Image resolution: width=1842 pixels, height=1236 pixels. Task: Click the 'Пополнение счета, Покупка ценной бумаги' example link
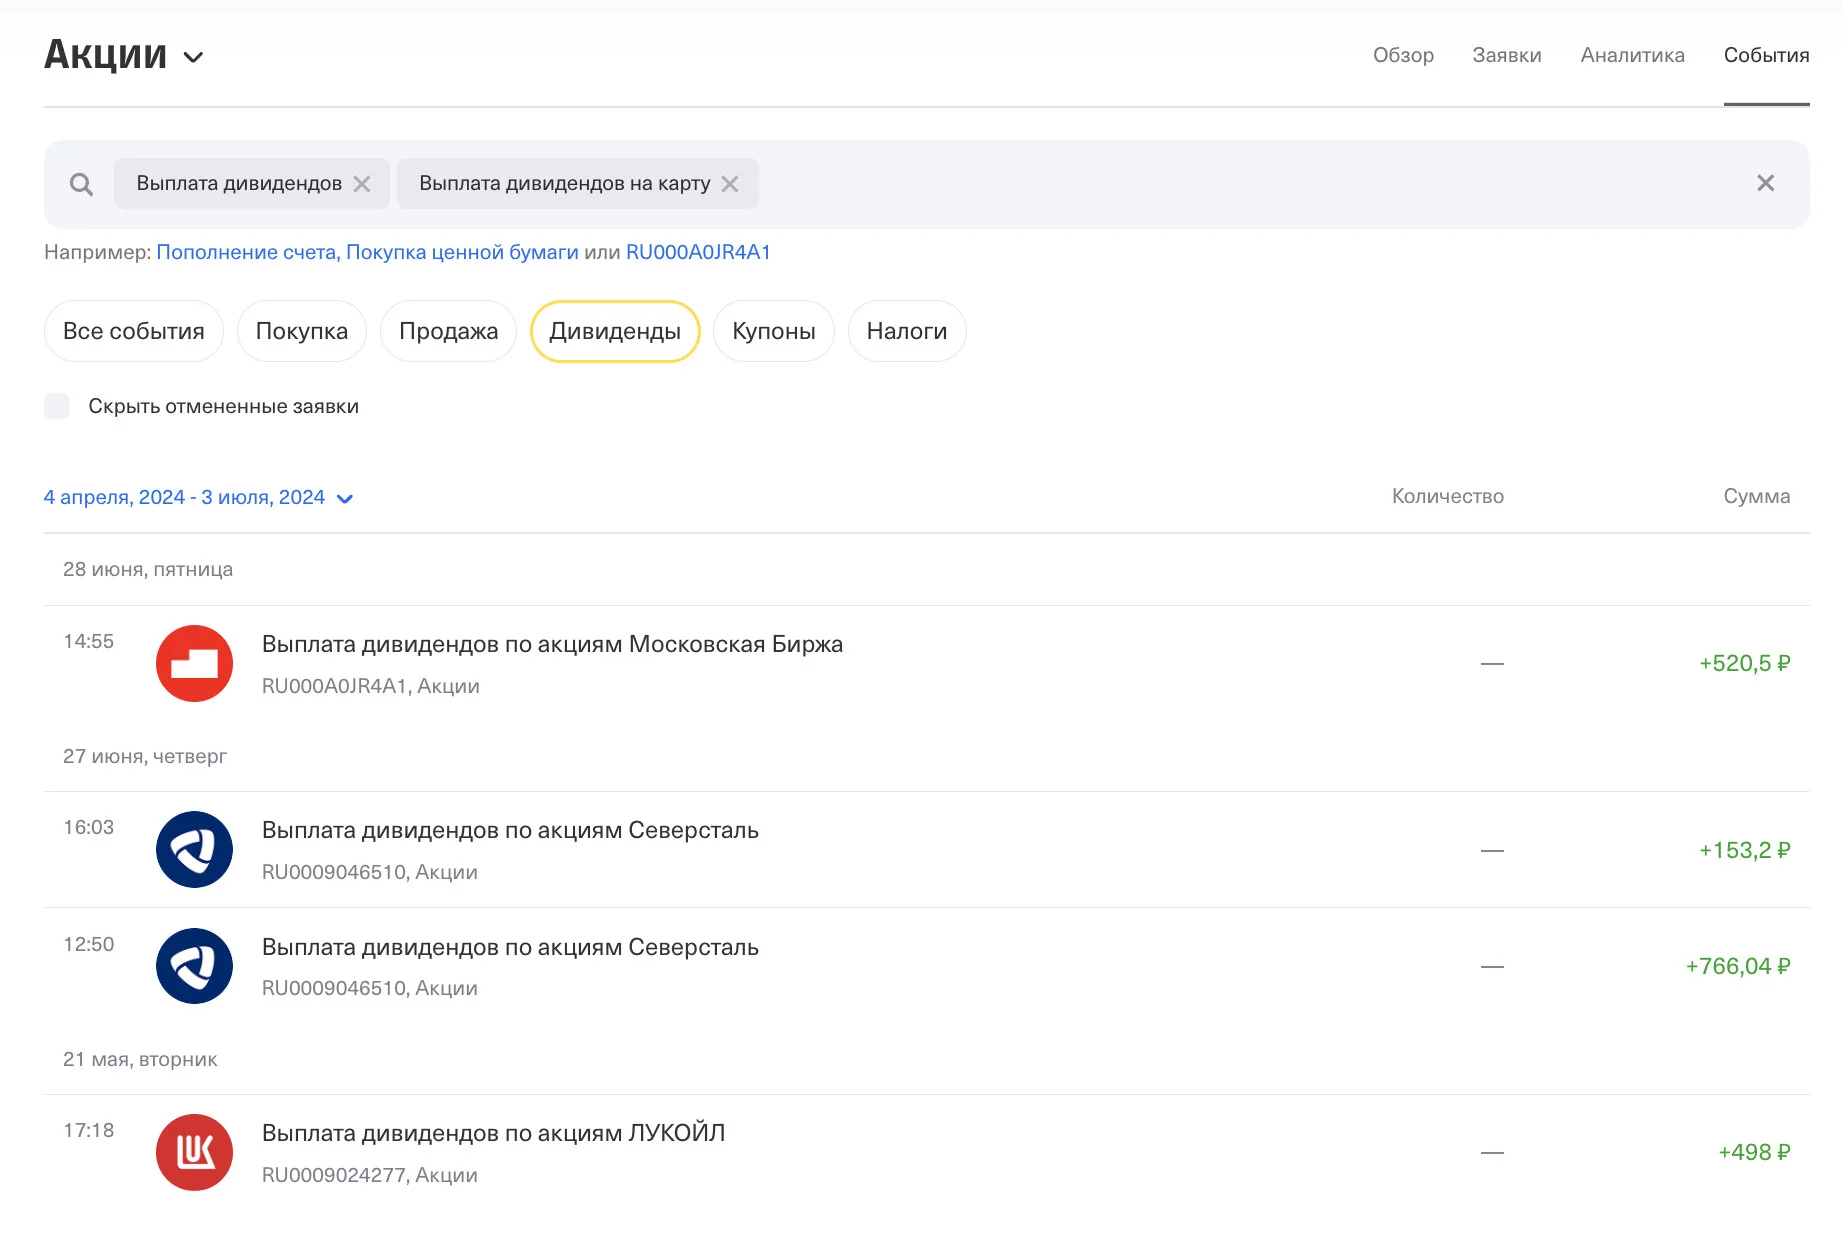pyautogui.click(x=367, y=252)
